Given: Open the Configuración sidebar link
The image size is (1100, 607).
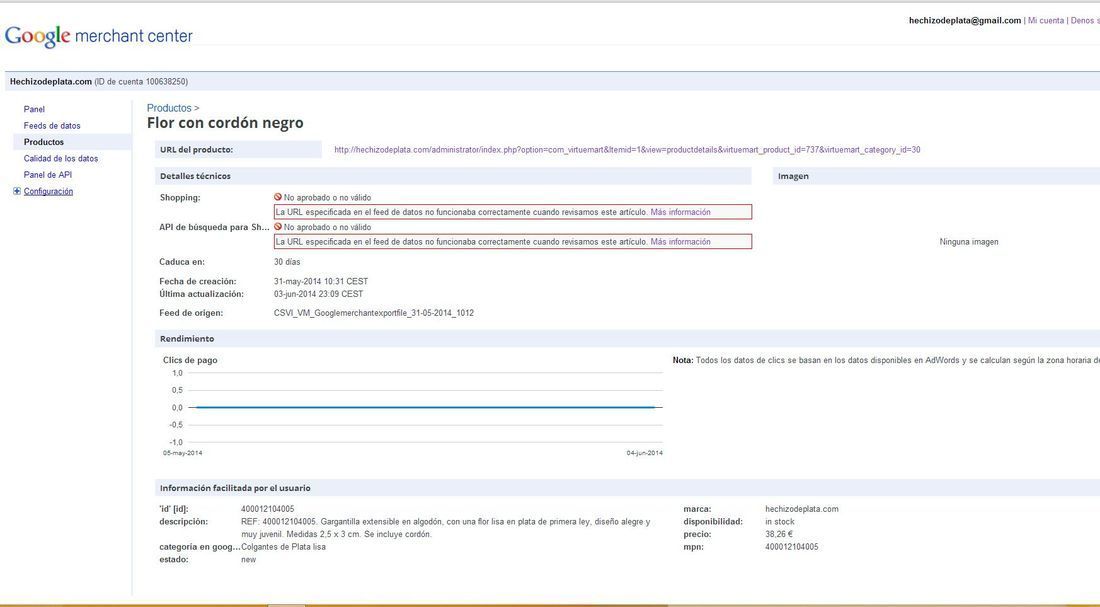Looking at the screenshot, I should coord(48,191).
